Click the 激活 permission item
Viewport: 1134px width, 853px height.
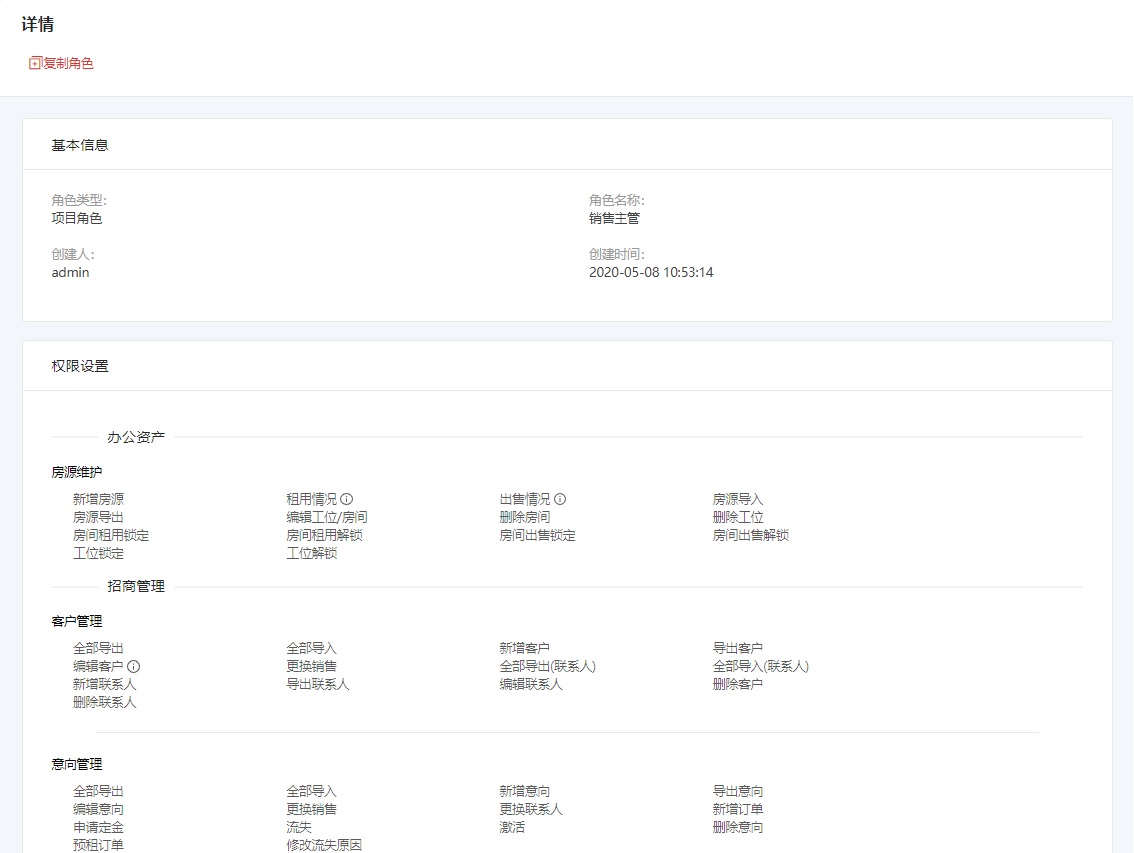click(x=512, y=828)
